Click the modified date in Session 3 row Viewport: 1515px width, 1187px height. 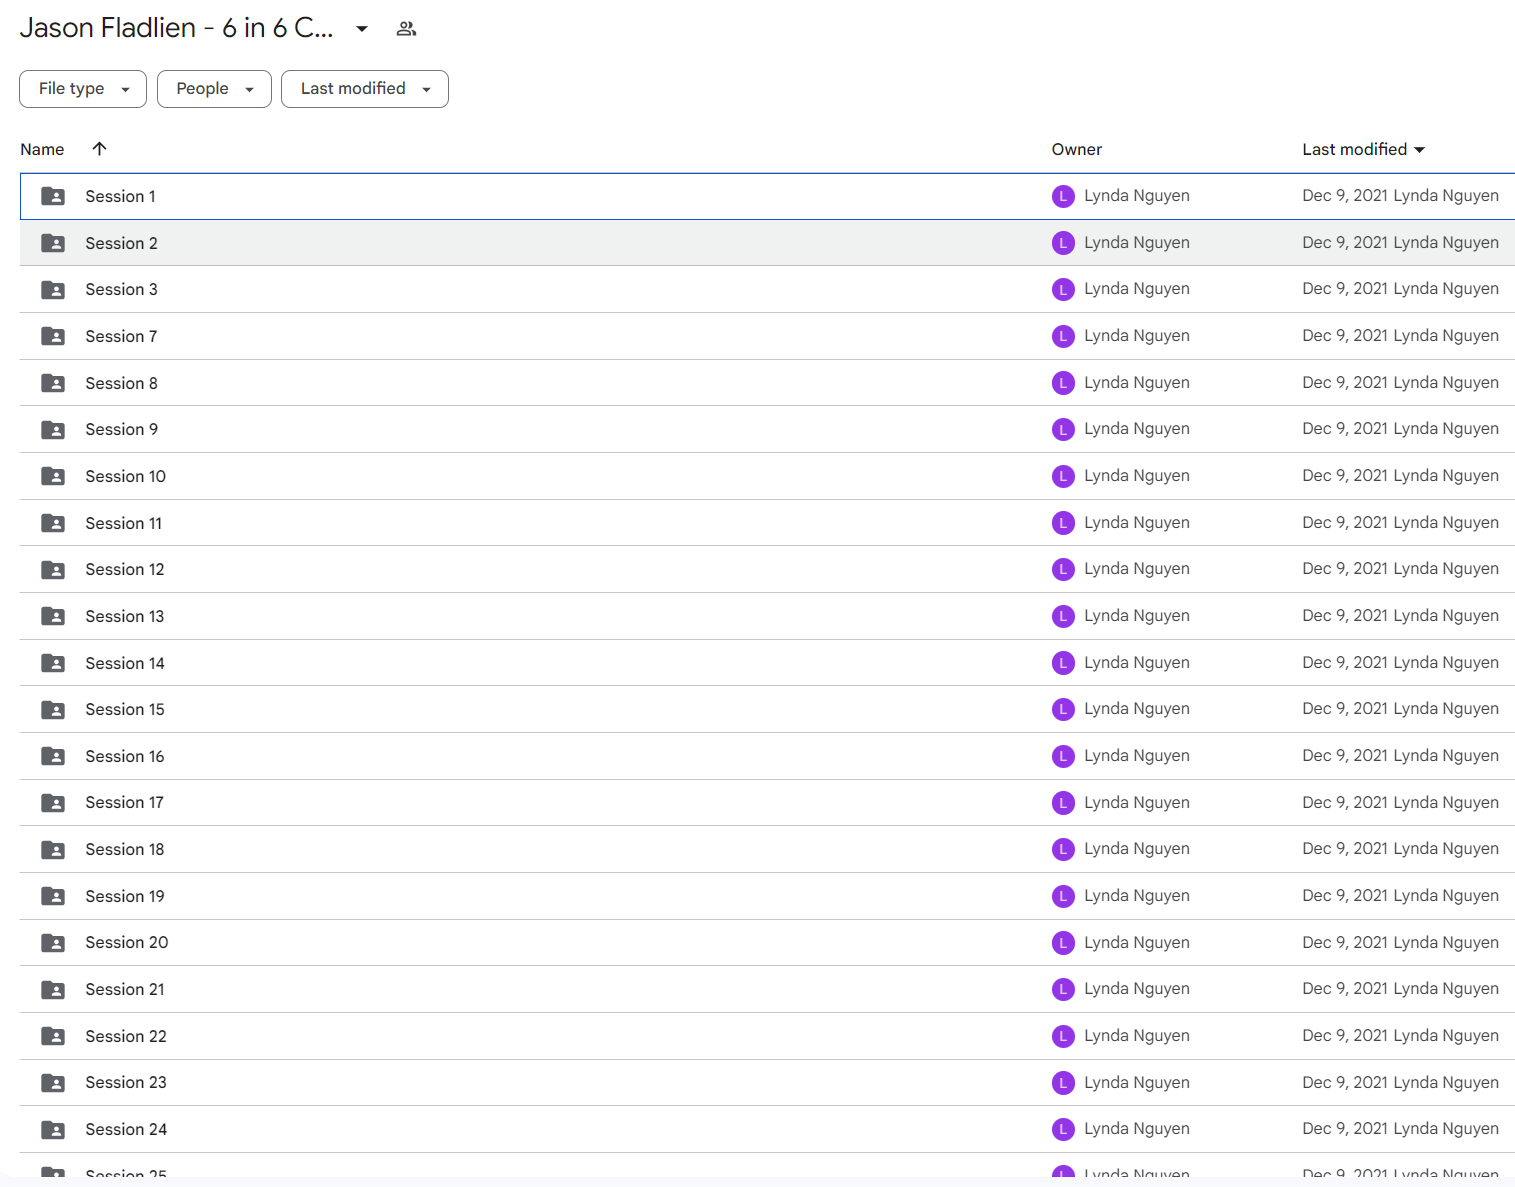point(1345,288)
